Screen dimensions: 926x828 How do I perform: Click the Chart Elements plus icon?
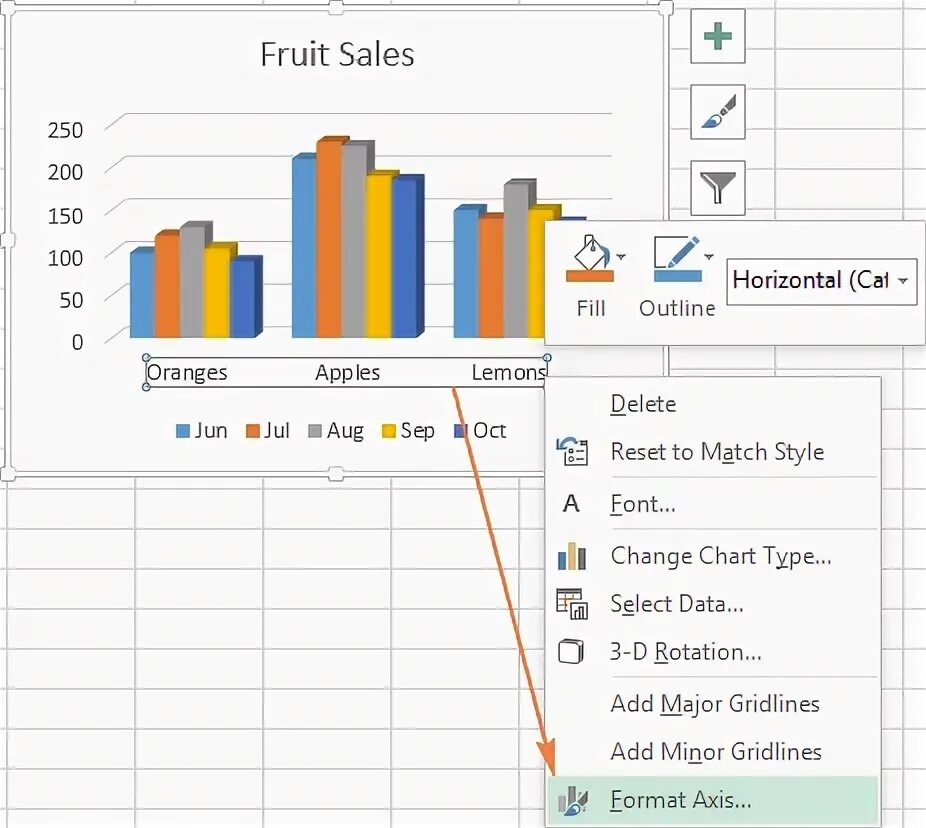point(718,38)
